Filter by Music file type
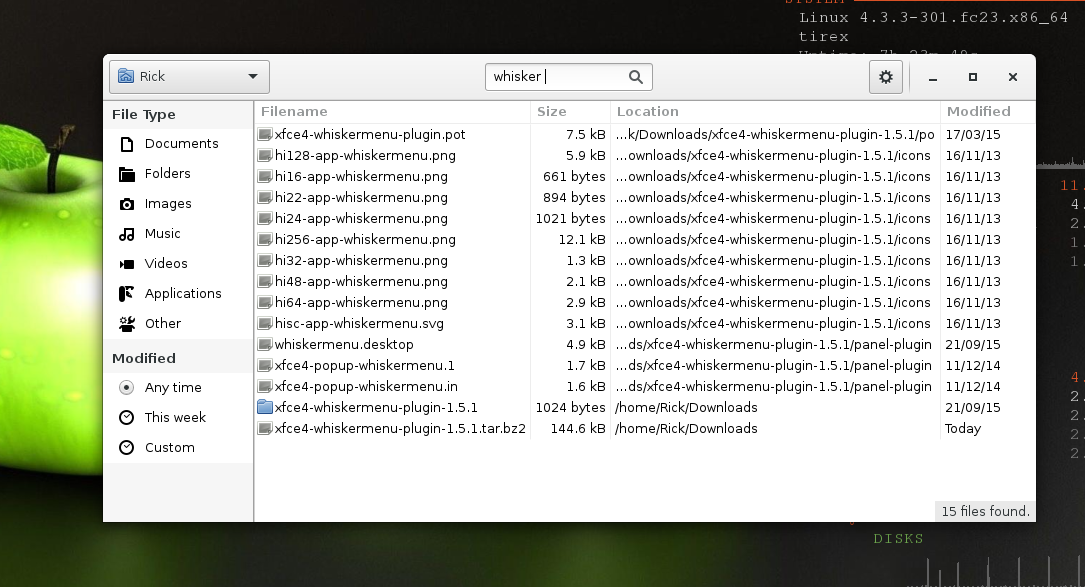The height and width of the screenshot is (587, 1085). tap(162, 234)
